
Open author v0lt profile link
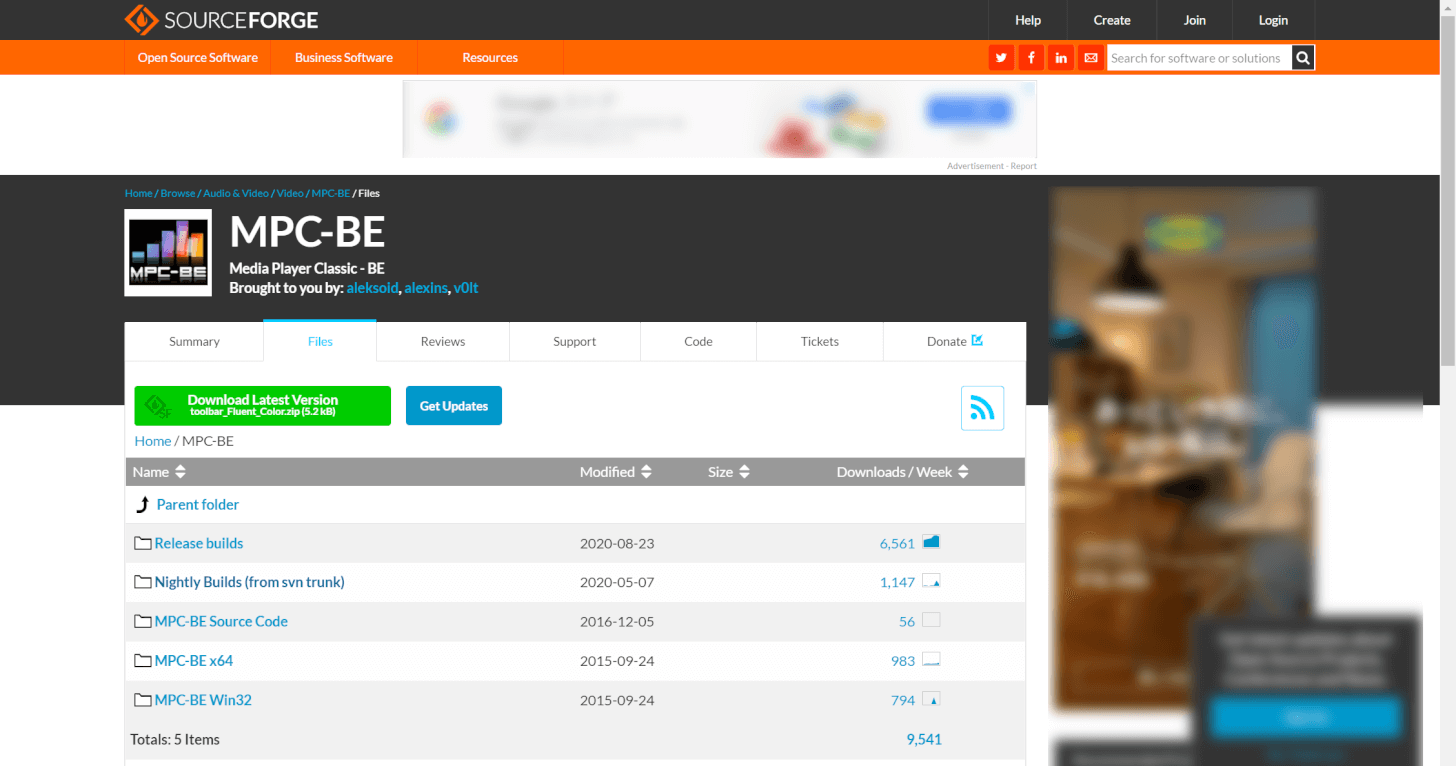466,288
